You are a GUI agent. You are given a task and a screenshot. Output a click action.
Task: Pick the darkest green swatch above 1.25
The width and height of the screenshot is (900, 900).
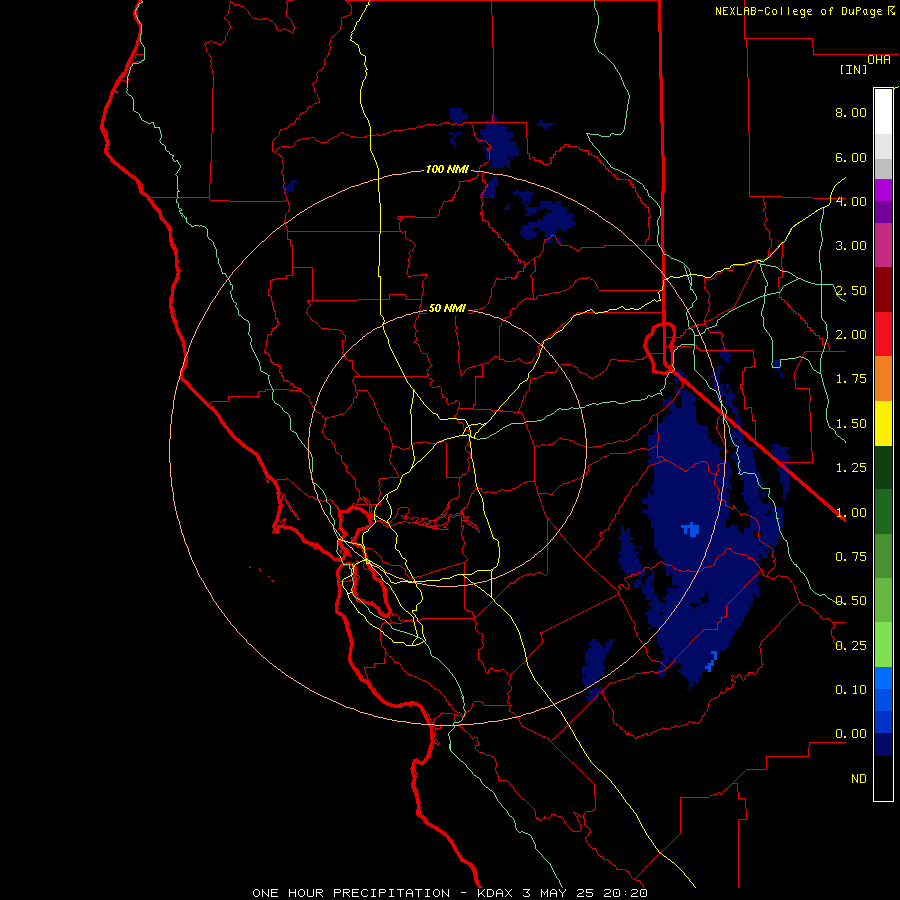coord(883,467)
